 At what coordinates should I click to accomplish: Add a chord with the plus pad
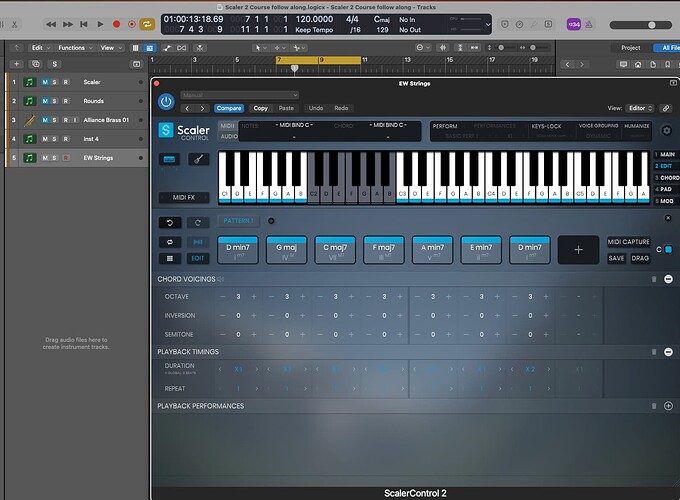tap(578, 250)
